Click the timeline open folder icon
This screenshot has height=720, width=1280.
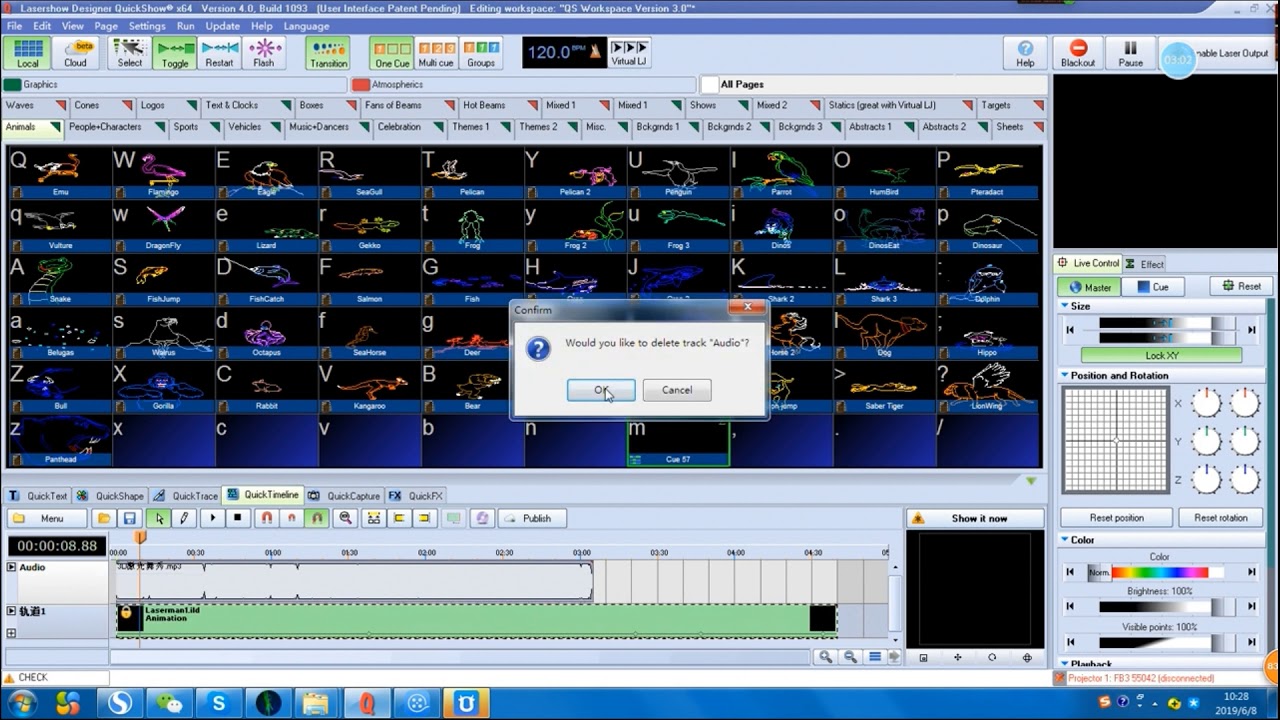(104, 518)
